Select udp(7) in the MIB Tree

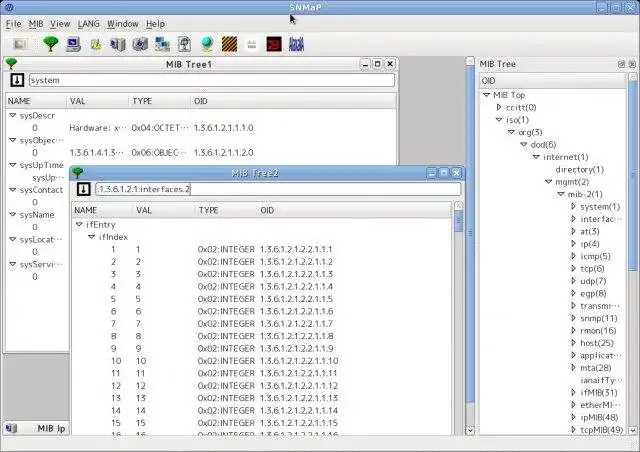click(593, 281)
